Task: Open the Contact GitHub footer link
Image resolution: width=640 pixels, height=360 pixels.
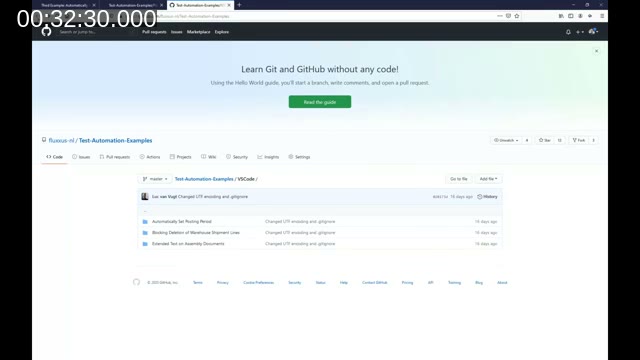Action: tap(374, 282)
